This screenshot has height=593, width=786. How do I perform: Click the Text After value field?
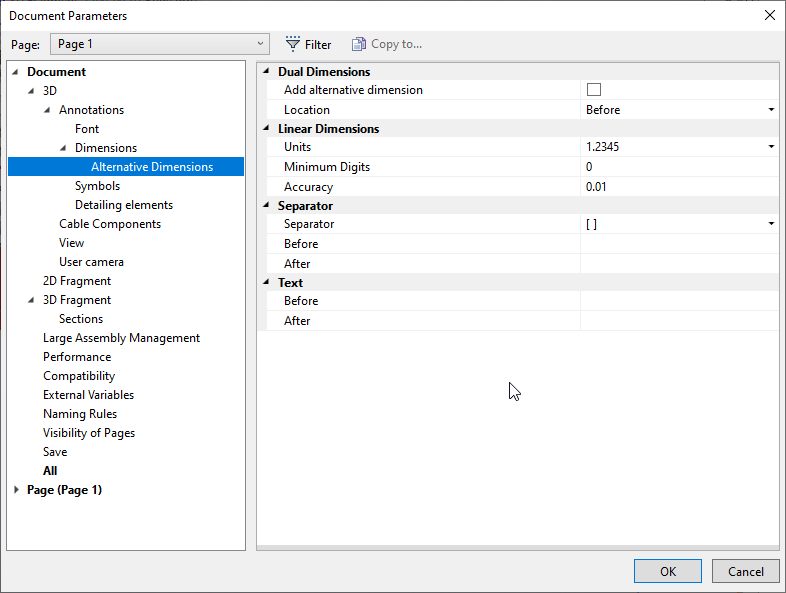point(679,321)
